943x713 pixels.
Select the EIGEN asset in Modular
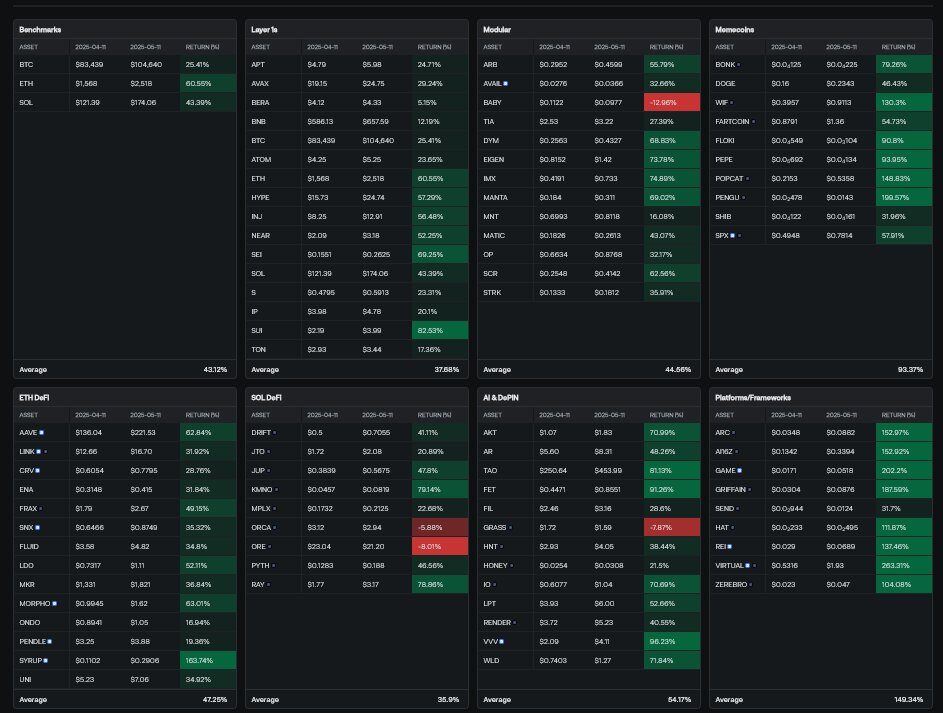click(x=494, y=160)
